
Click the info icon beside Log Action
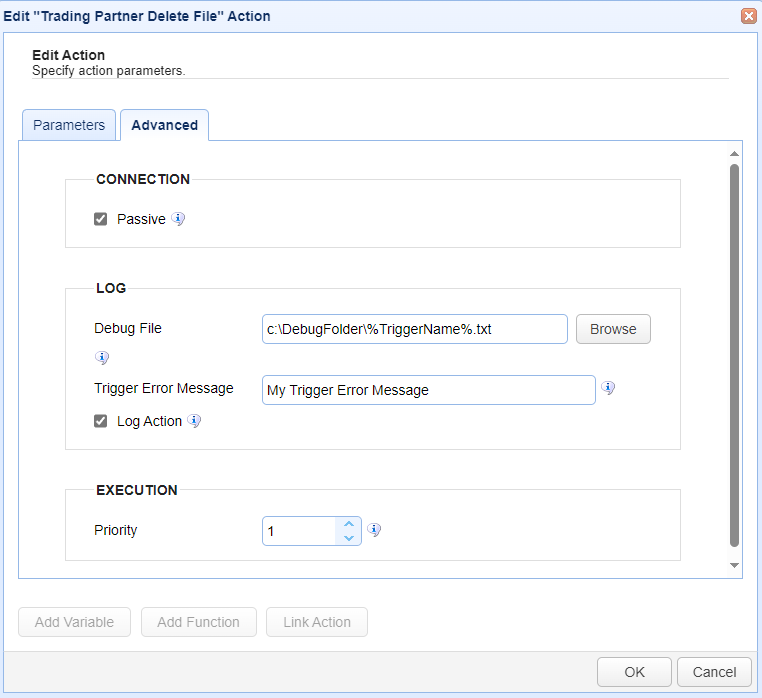[x=194, y=421]
